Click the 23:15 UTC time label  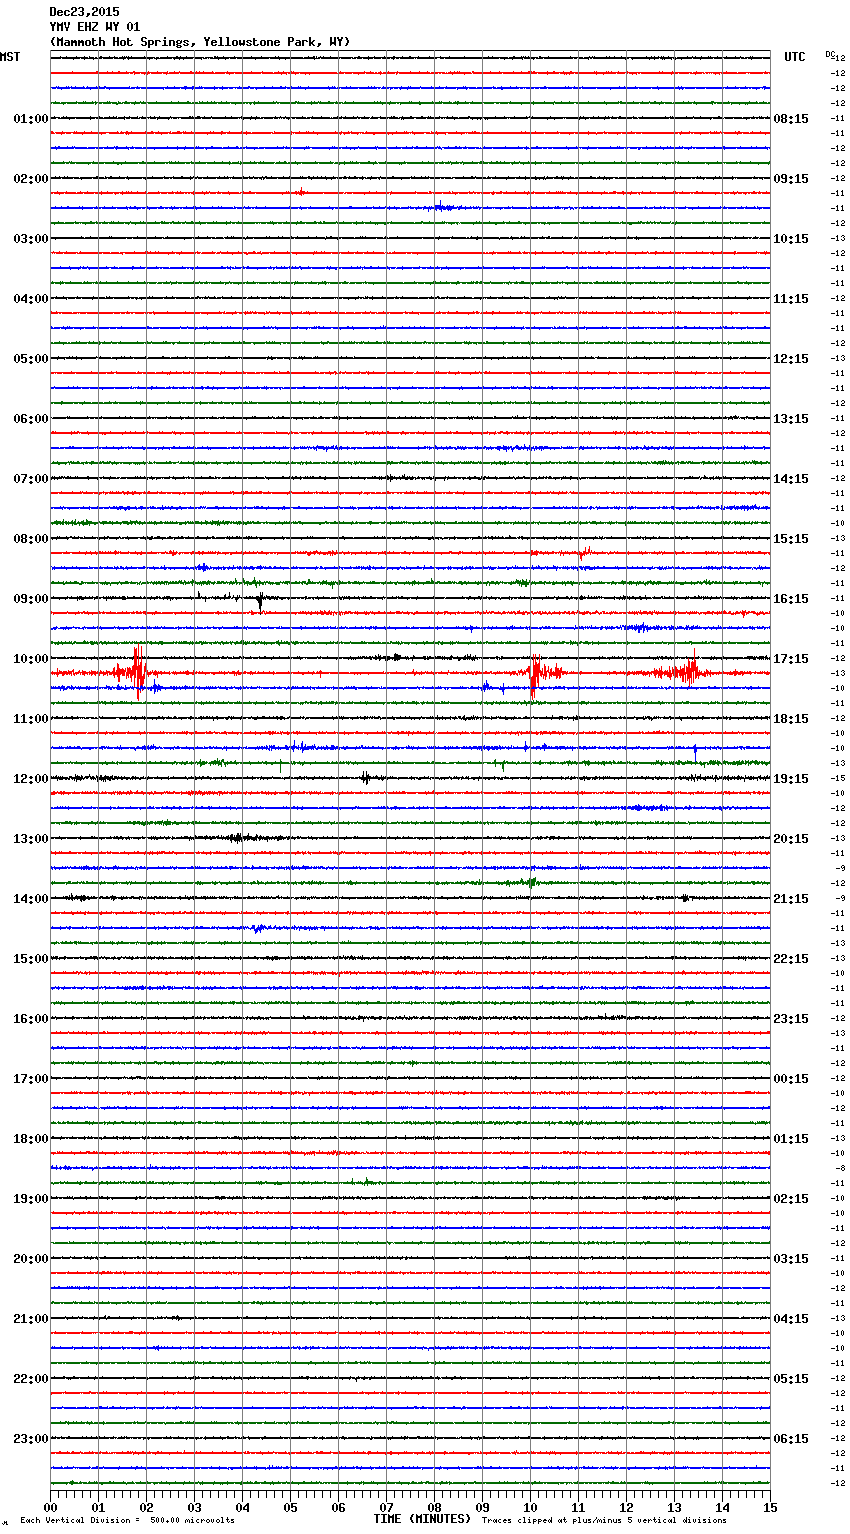[791, 1019]
